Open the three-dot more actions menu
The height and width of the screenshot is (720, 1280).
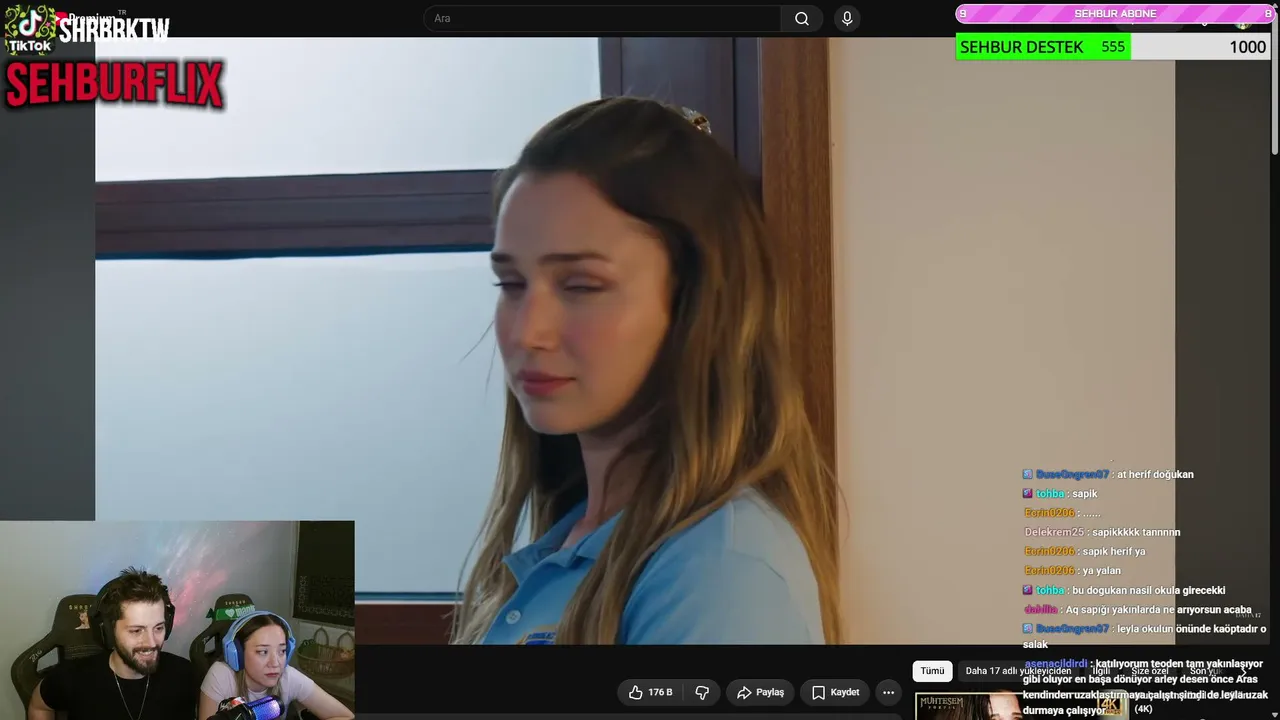pyautogui.click(x=888, y=692)
